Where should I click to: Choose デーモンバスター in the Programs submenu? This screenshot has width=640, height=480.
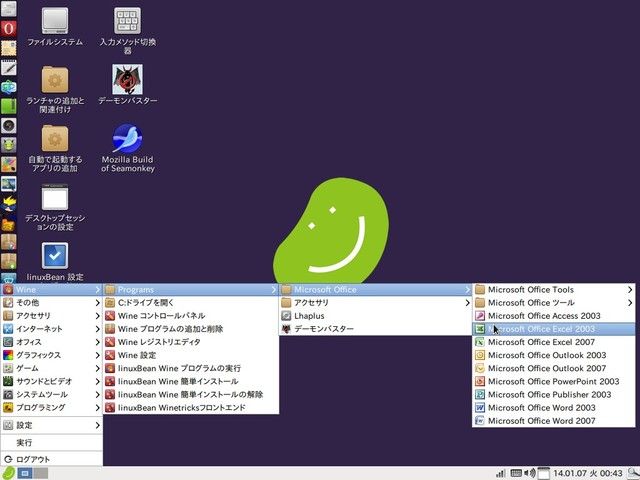point(375,329)
